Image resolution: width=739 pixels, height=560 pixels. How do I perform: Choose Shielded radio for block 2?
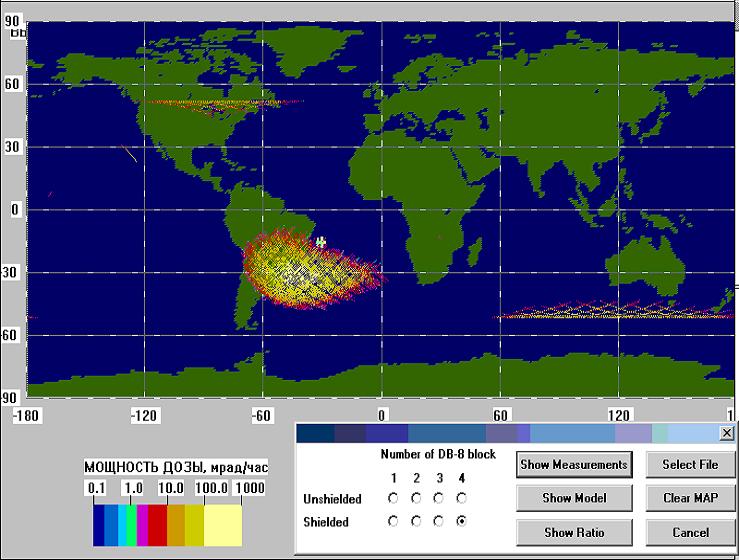tap(416, 521)
